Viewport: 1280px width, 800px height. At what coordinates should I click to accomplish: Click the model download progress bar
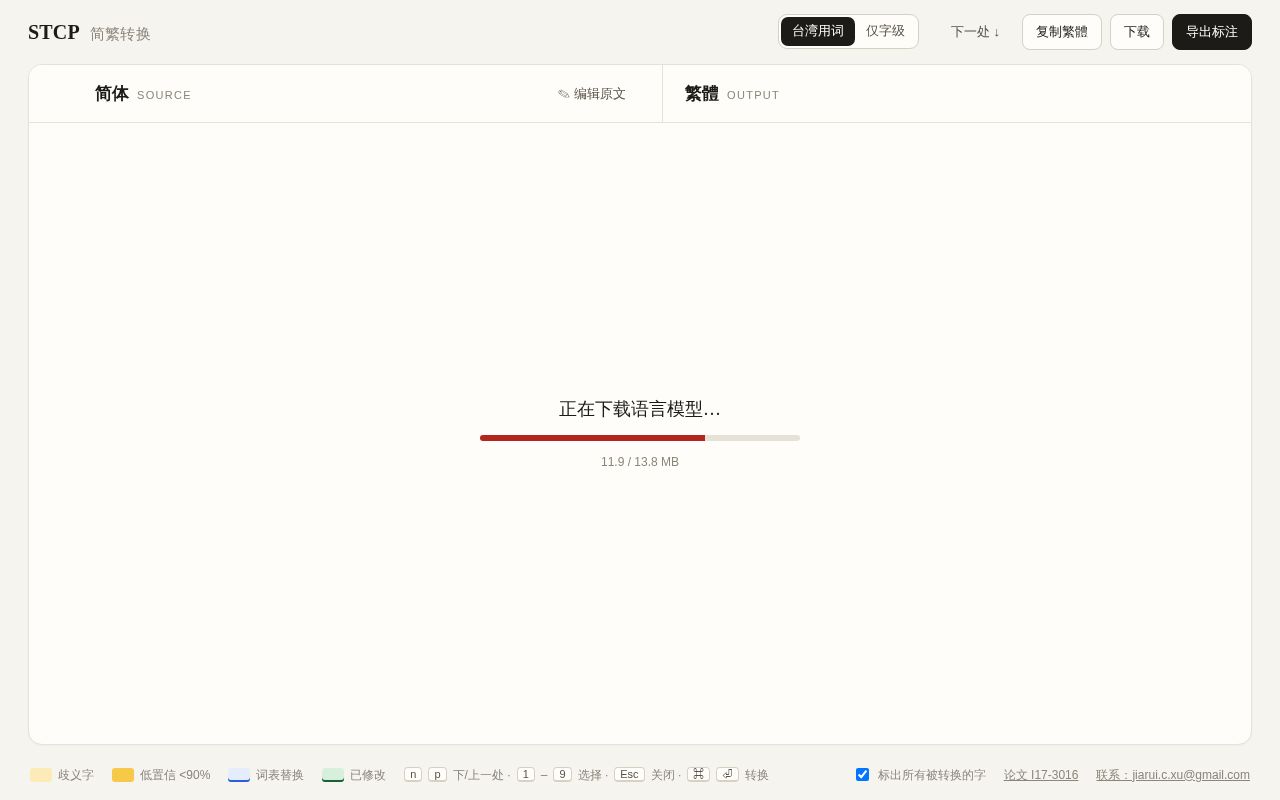click(x=640, y=438)
